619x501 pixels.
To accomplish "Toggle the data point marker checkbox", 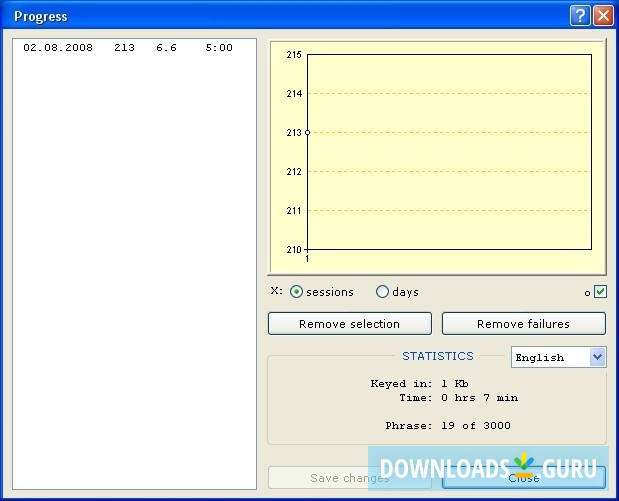I will click(600, 292).
